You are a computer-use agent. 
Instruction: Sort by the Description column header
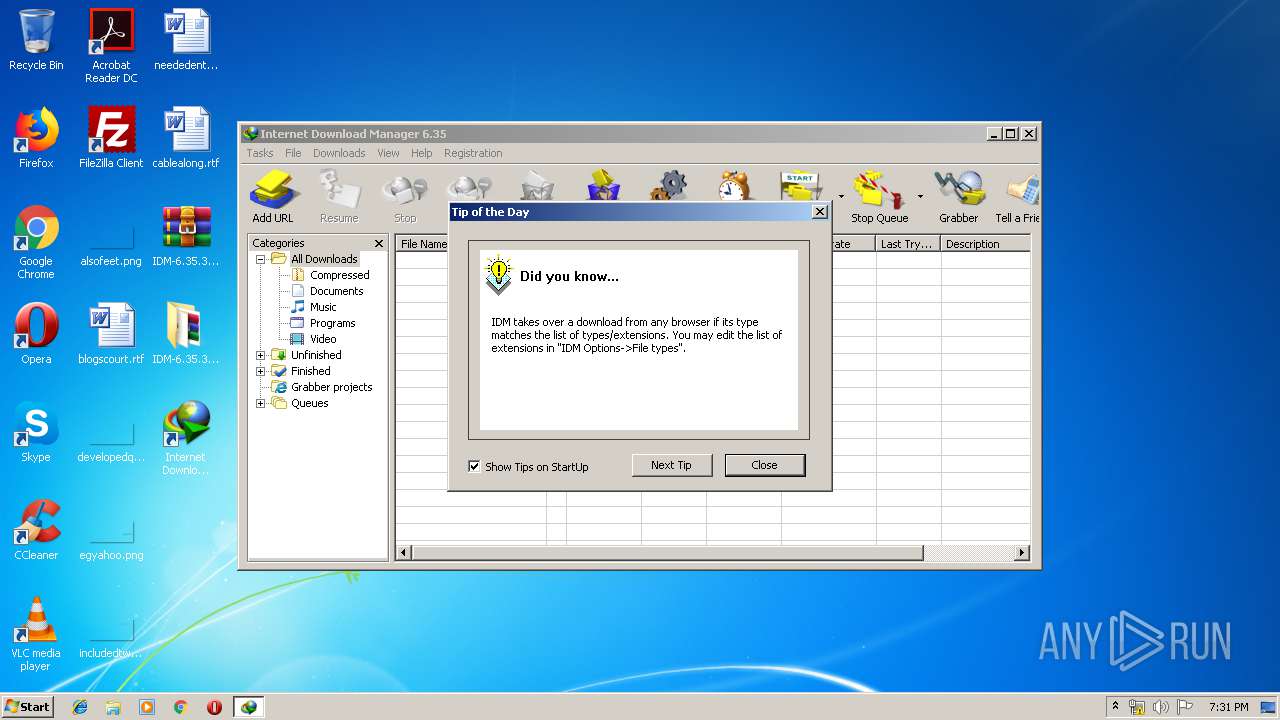[x=985, y=244]
